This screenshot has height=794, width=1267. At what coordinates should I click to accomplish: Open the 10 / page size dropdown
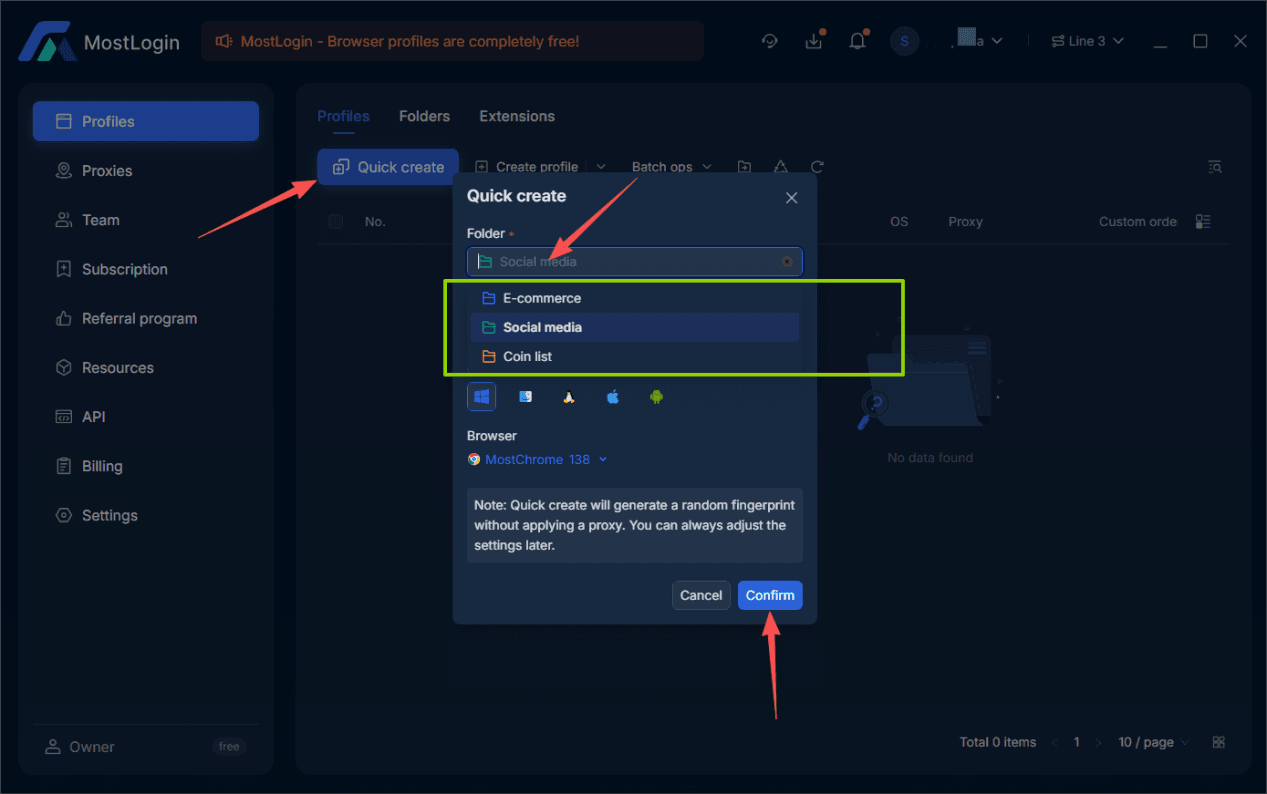pos(1154,743)
